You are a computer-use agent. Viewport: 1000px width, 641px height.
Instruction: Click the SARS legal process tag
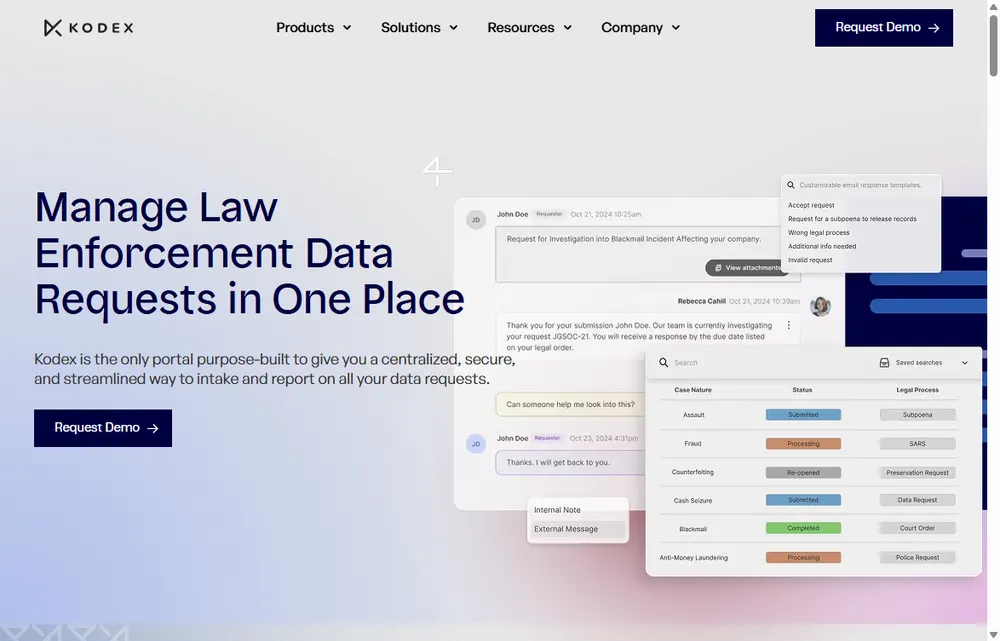coord(917,444)
